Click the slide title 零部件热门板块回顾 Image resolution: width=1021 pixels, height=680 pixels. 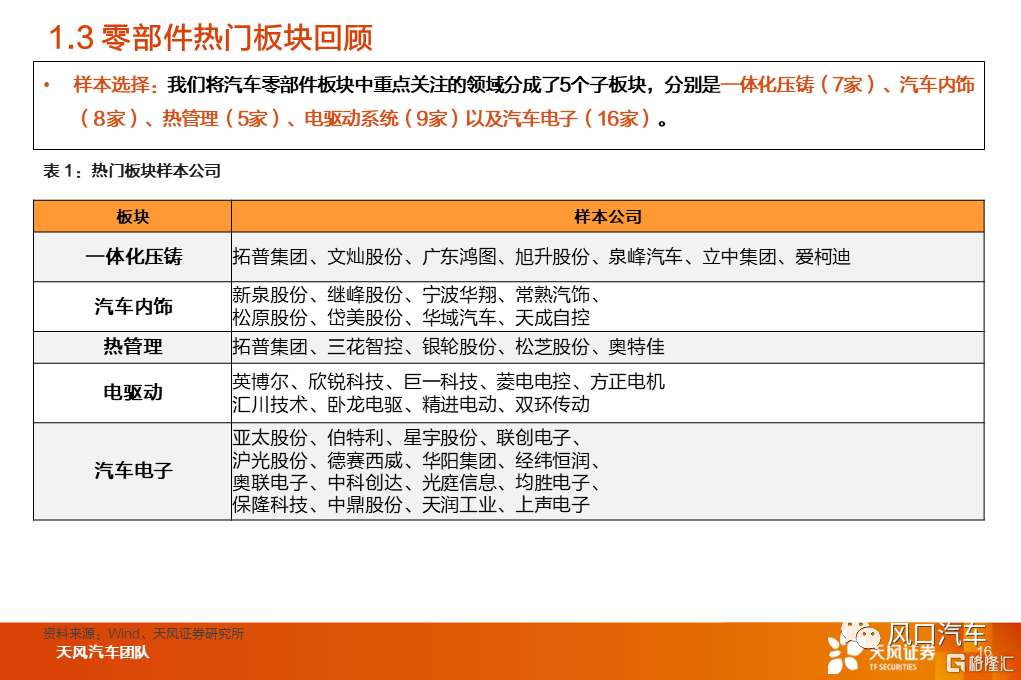[x=237, y=38]
